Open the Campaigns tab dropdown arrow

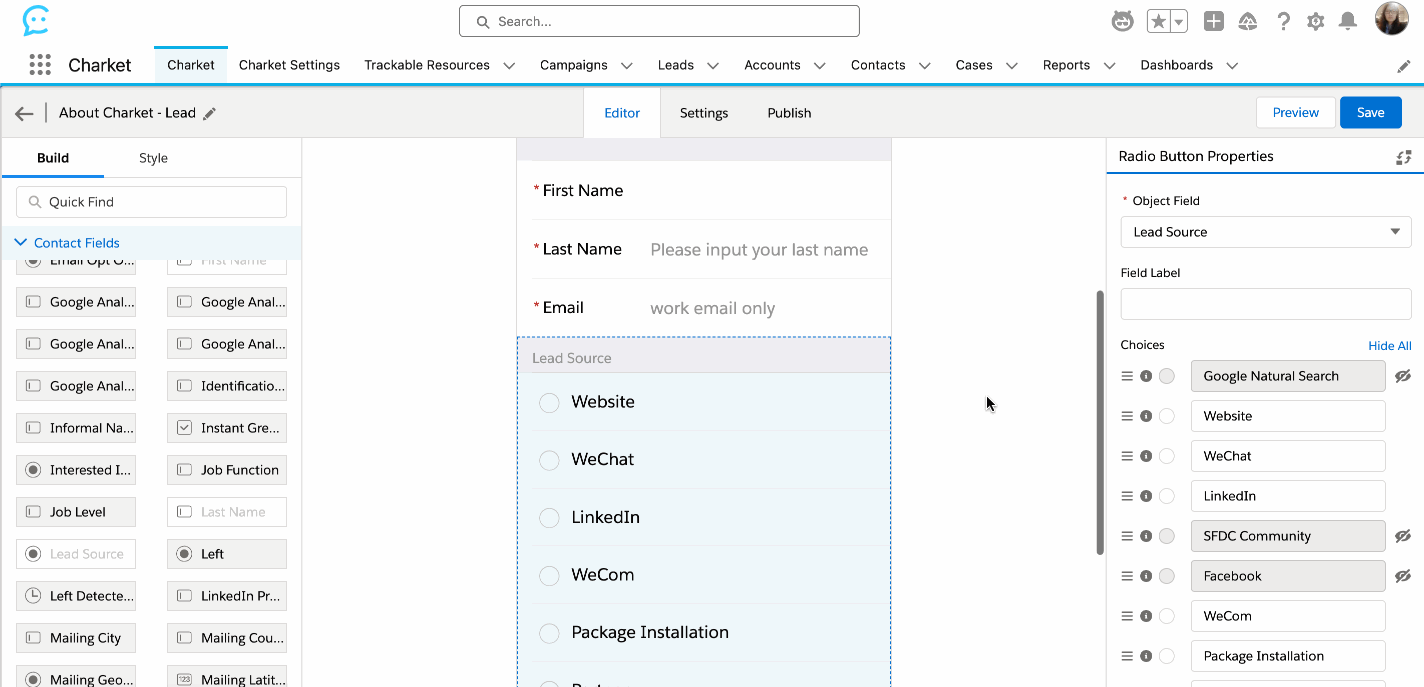coord(627,66)
